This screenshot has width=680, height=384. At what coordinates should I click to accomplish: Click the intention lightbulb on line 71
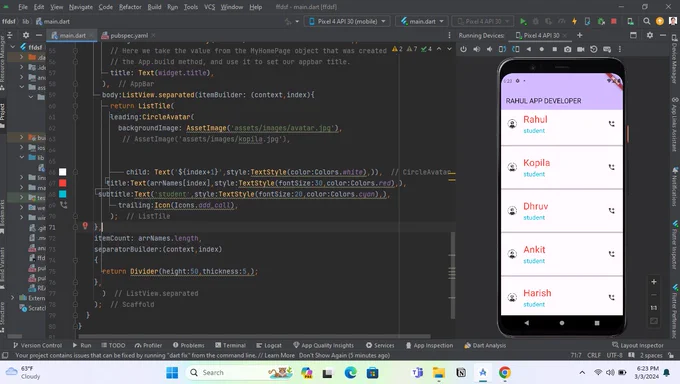(85, 226)
